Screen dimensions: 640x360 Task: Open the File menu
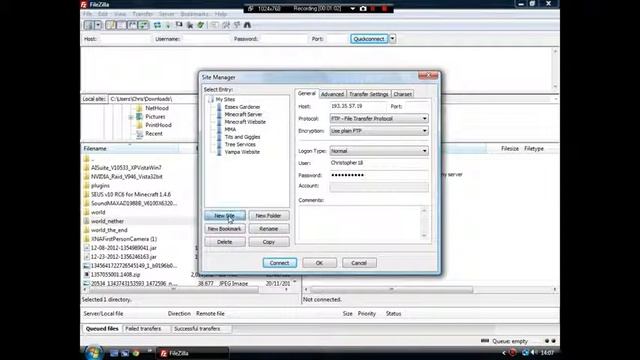[88, 14]
